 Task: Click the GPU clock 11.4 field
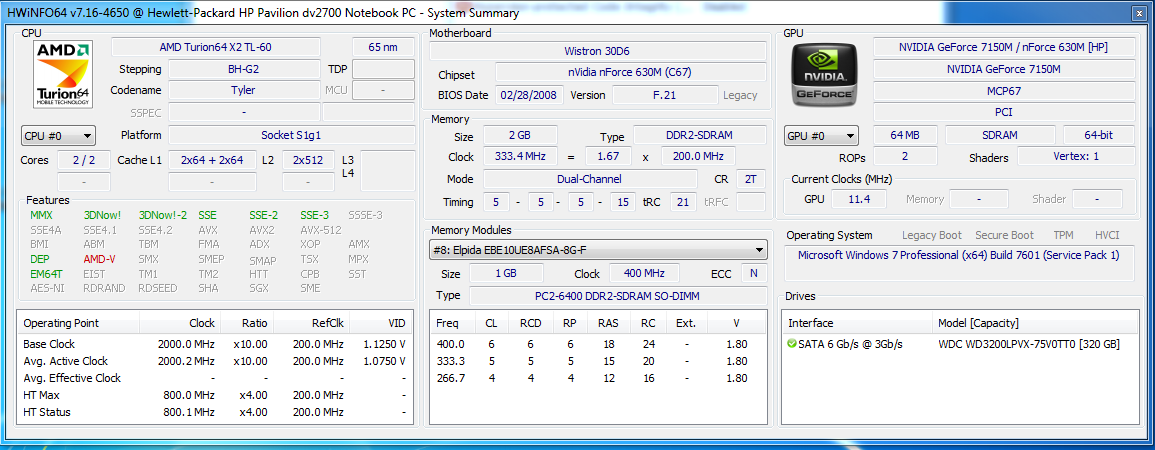859,199
